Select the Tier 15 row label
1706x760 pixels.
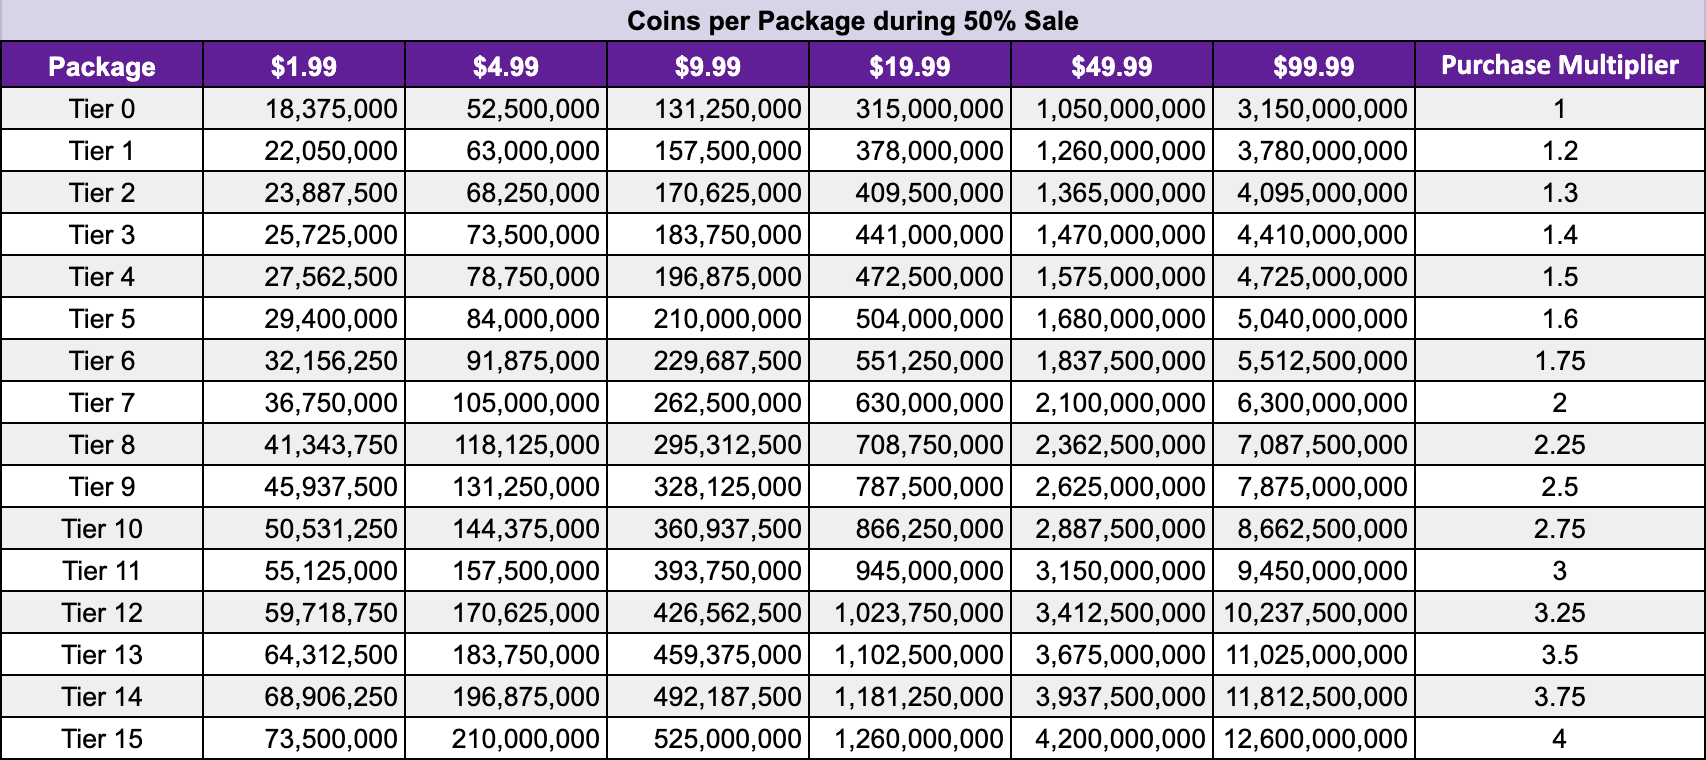click(x=102, y=739)
